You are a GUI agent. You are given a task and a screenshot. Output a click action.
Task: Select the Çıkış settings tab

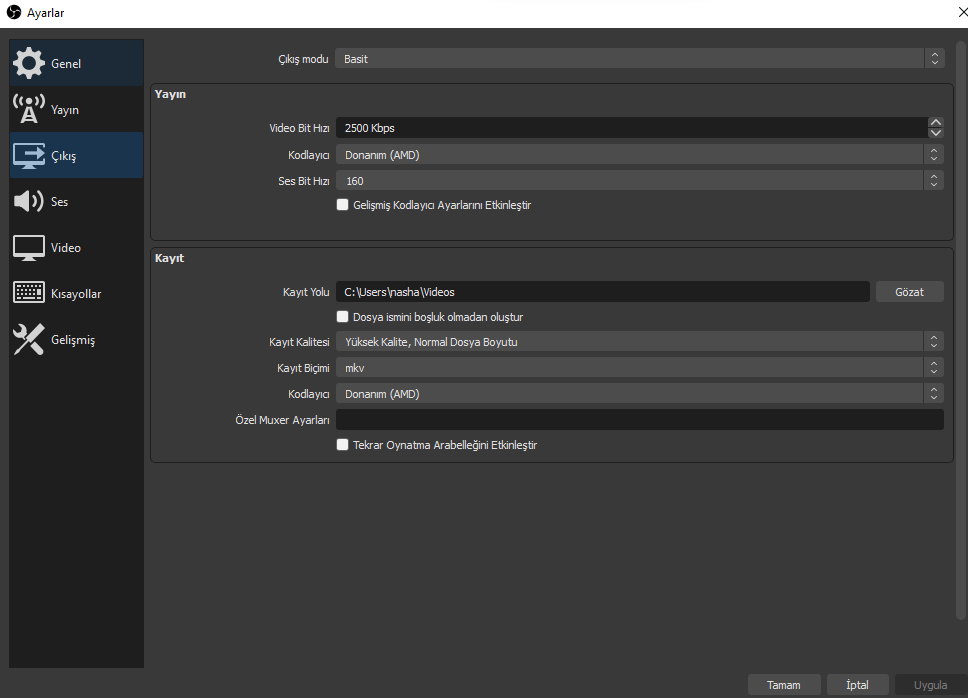coord(77,156)
